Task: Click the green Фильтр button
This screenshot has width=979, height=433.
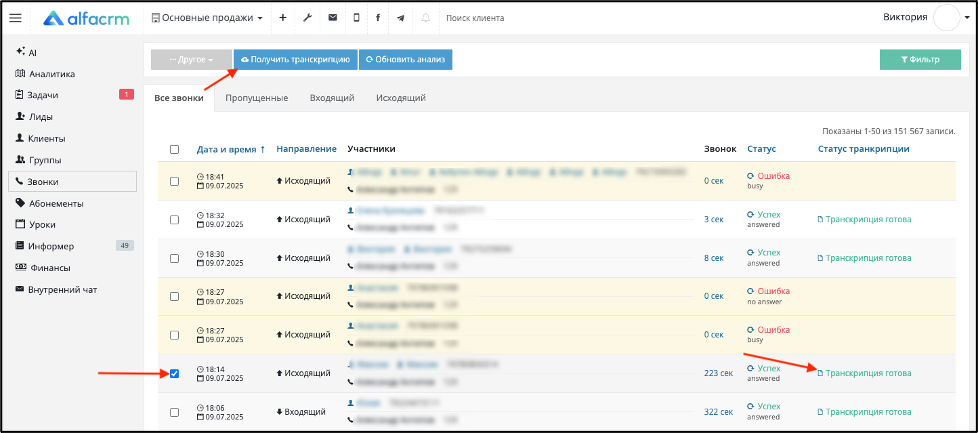Action: pos(920,60)
